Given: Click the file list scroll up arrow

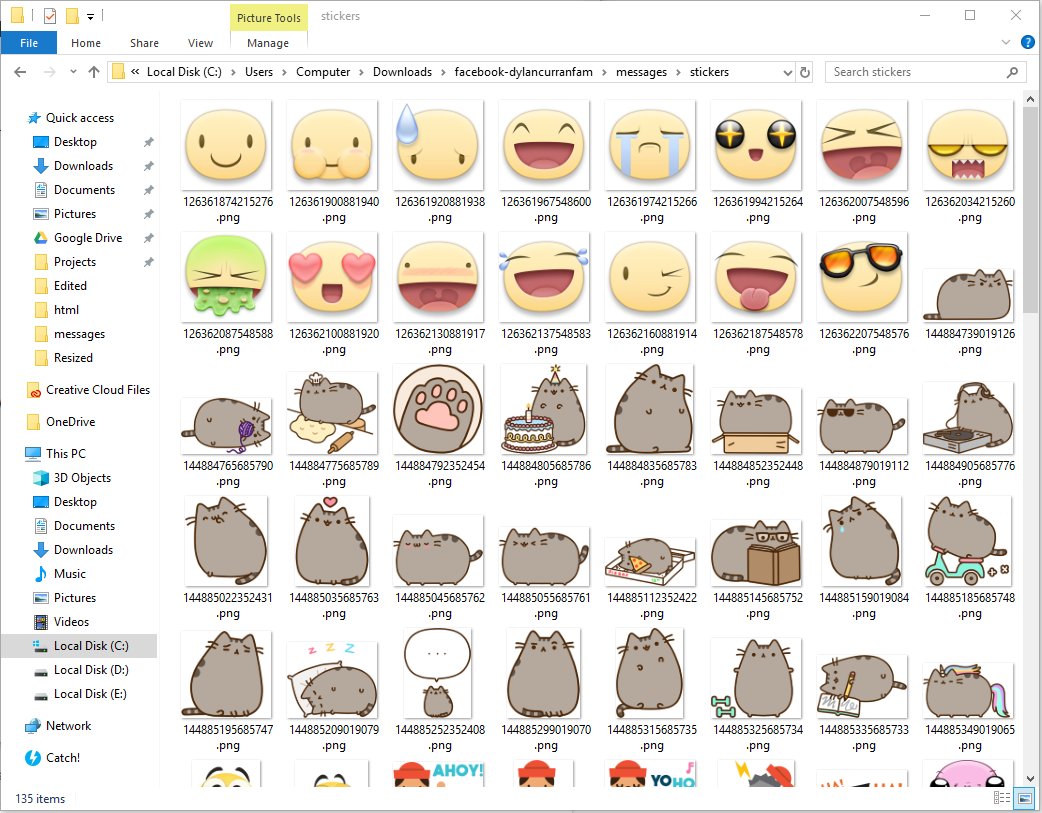Looking at the screenshot, I should click(x=1030, y=100).
